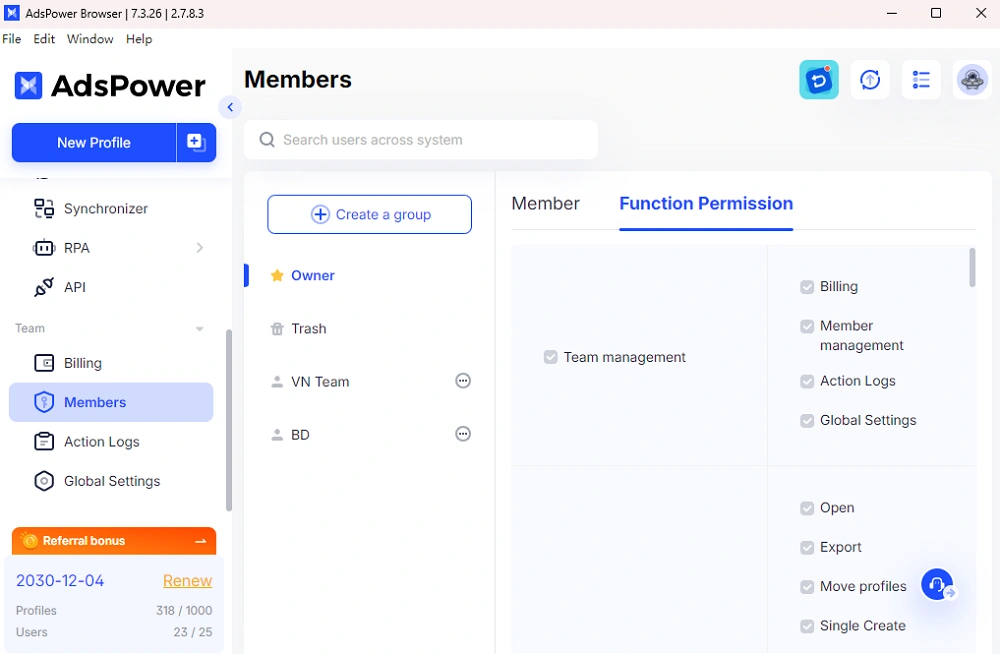Open the Referral bonus banner arrow
1000x654 pixels.
coord(200,541)
